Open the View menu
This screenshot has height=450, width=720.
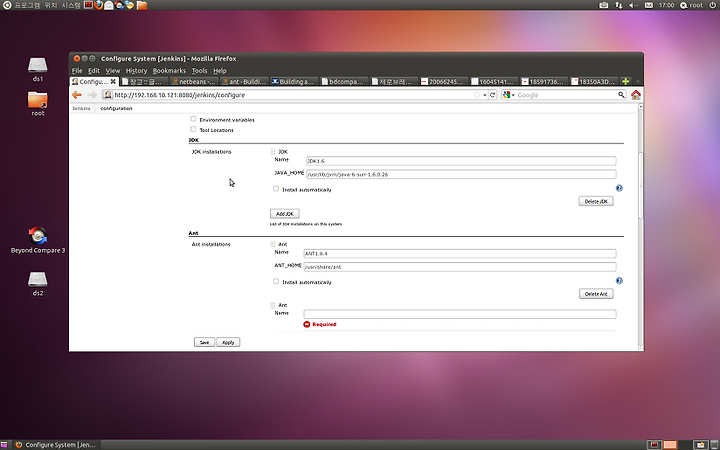coord(112,71)
